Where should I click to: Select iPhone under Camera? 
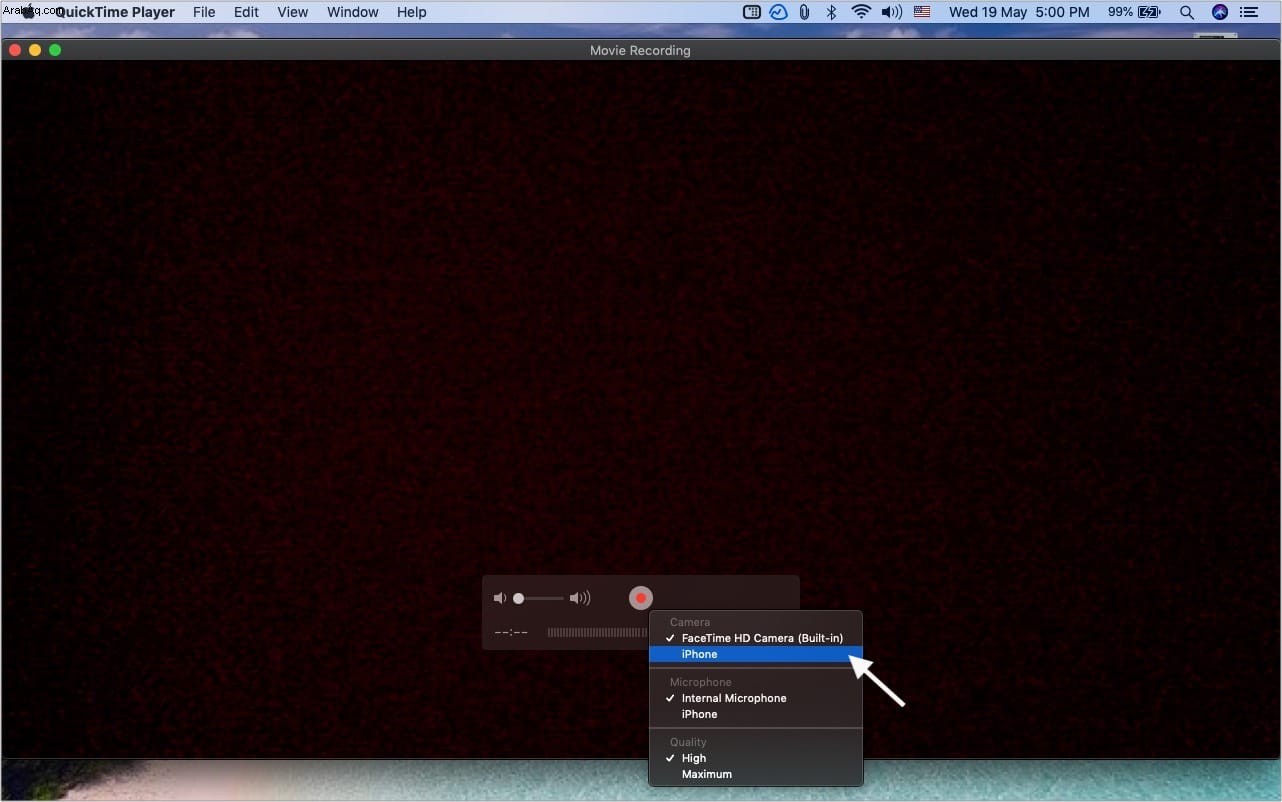755,654
